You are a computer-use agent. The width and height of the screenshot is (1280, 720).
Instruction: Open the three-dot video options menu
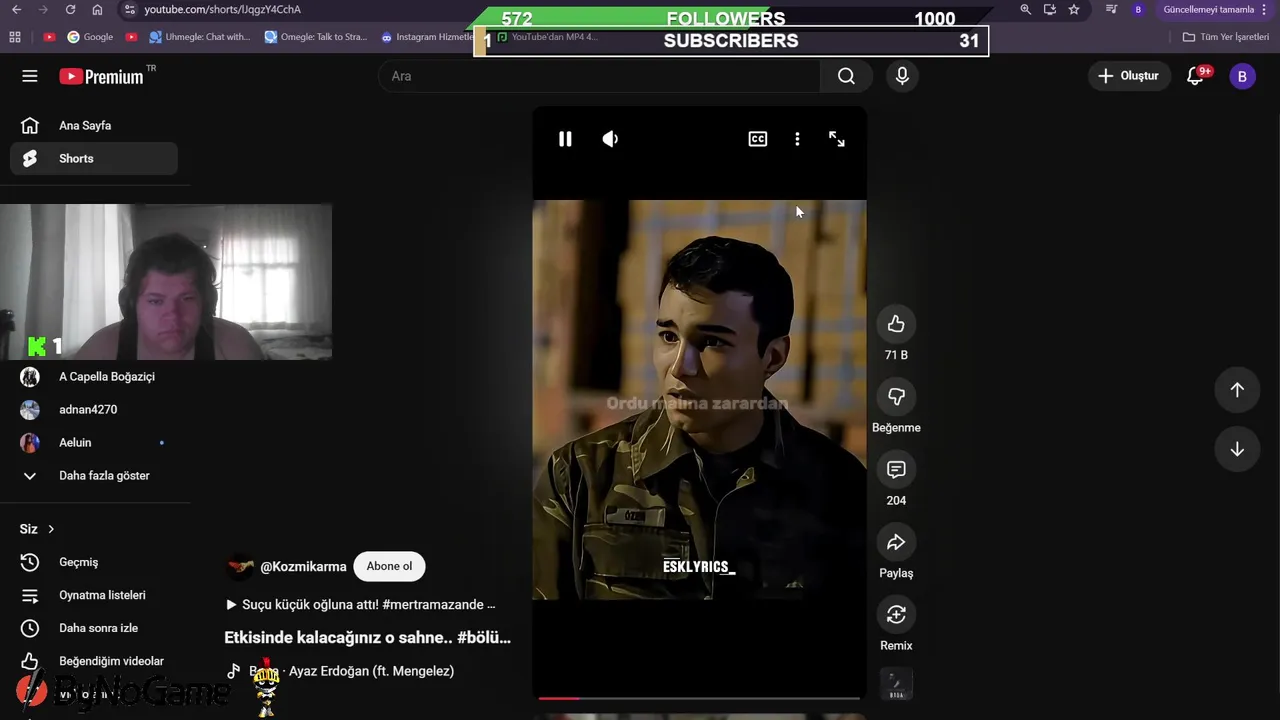click(x=797, y=139)
